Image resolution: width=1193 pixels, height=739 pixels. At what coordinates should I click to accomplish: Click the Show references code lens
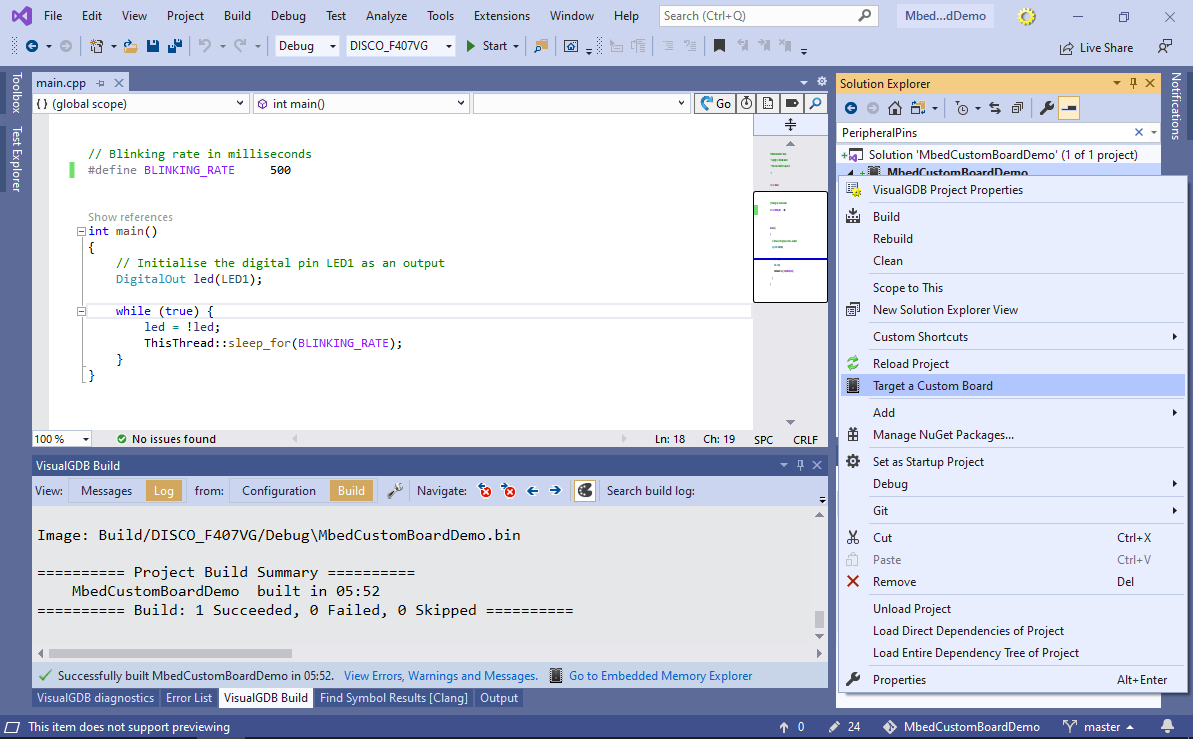[x=130, y=217]
